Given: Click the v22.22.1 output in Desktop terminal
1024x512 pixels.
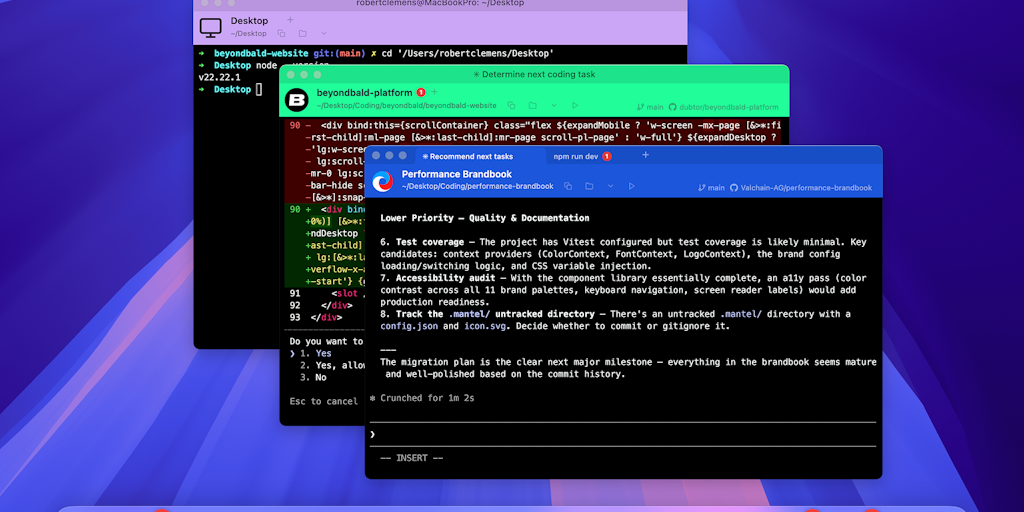Looking at the screenshot, I should click(x=219, y=77).
